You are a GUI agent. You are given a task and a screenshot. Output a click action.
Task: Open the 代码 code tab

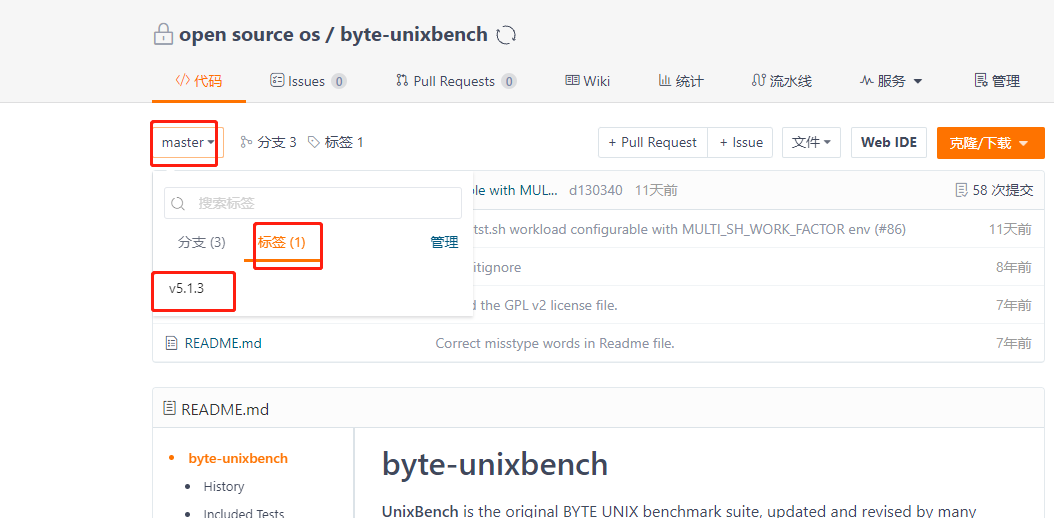tap(198, 81)
